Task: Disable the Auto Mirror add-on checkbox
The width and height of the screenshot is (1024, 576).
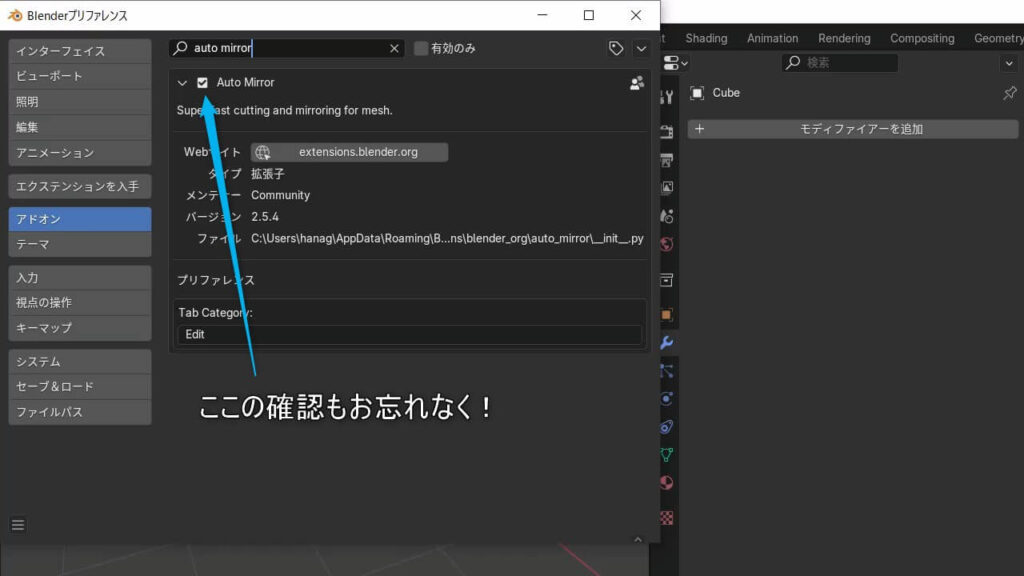Action: [x=202, y=83]
